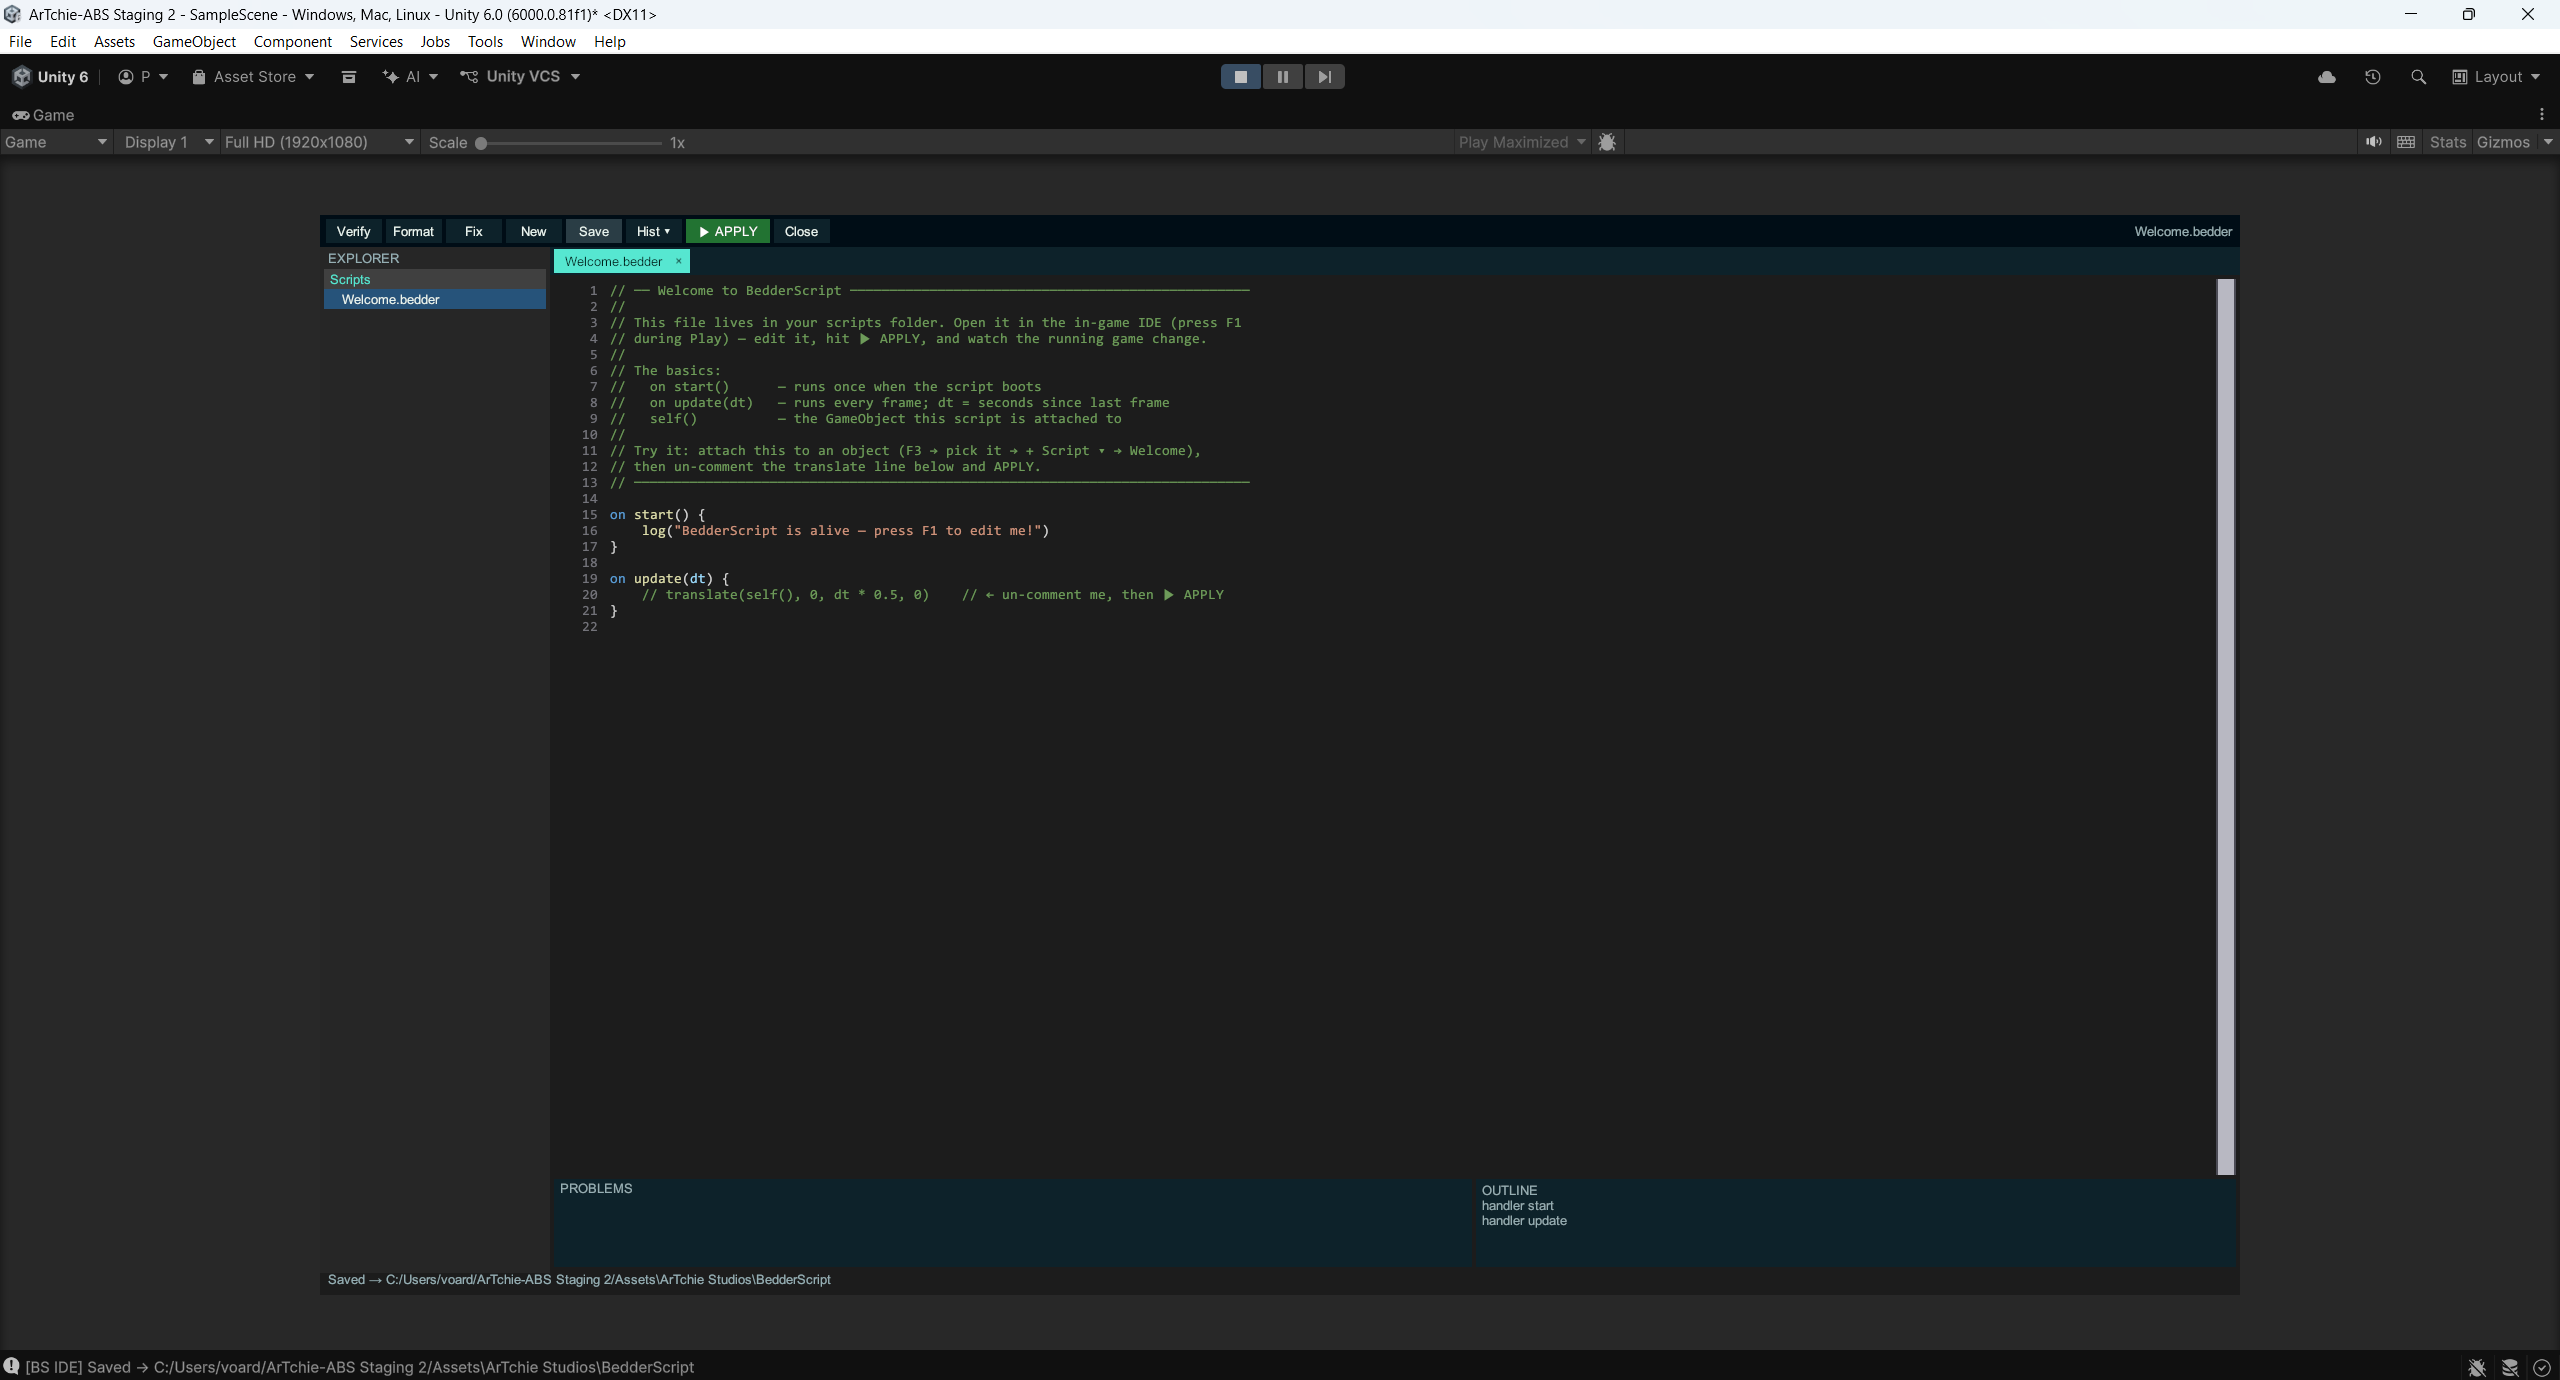Screen dimensions: 2560x1380
Task: Click the console info icon in status bar
Action: click(x=12, y=1366)
